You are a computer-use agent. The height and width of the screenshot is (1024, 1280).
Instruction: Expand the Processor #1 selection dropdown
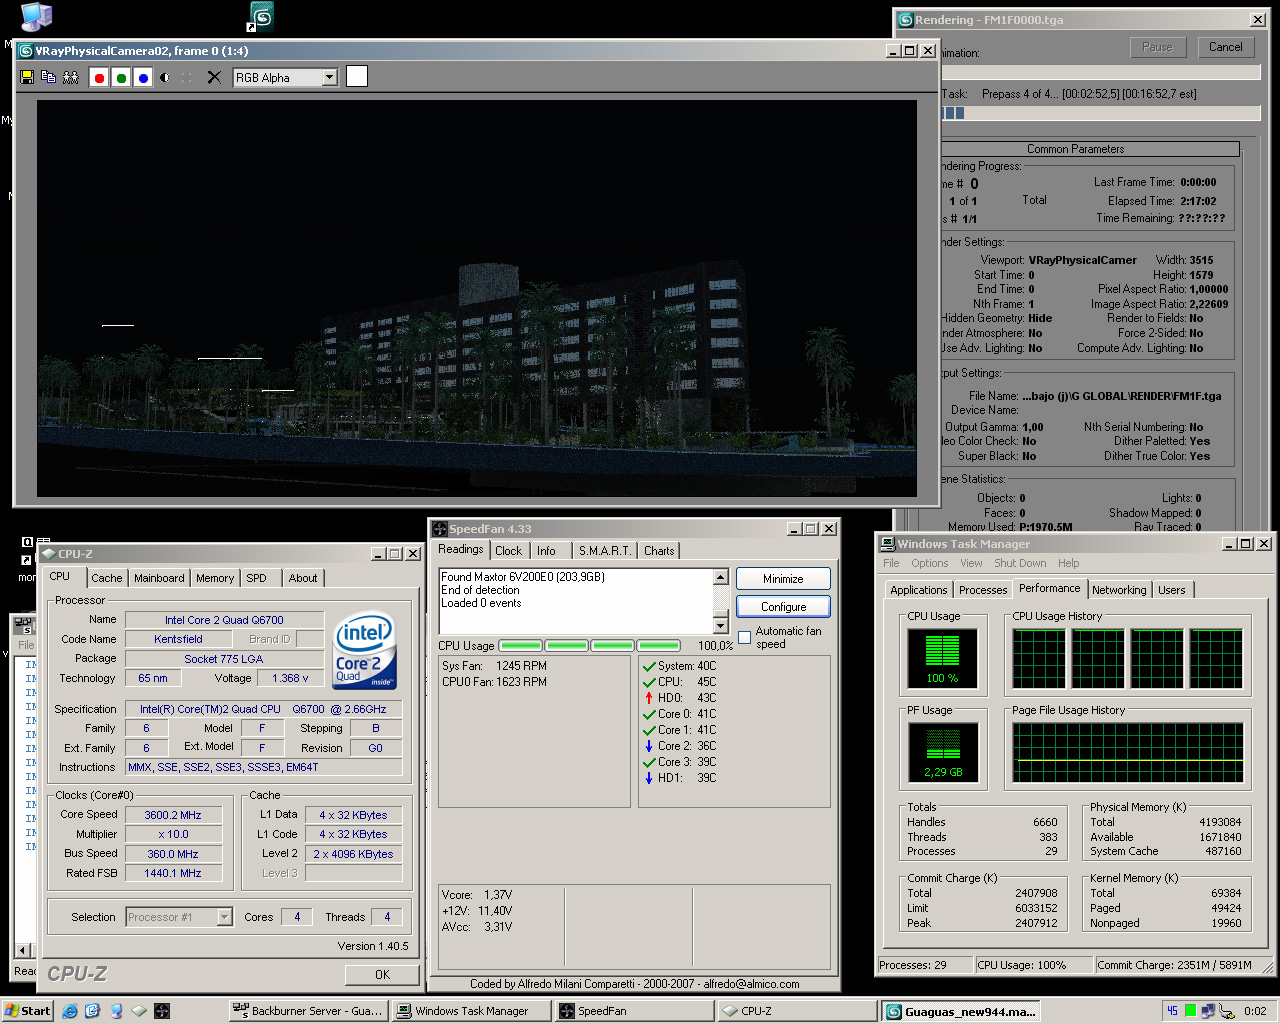pos(224,917)
